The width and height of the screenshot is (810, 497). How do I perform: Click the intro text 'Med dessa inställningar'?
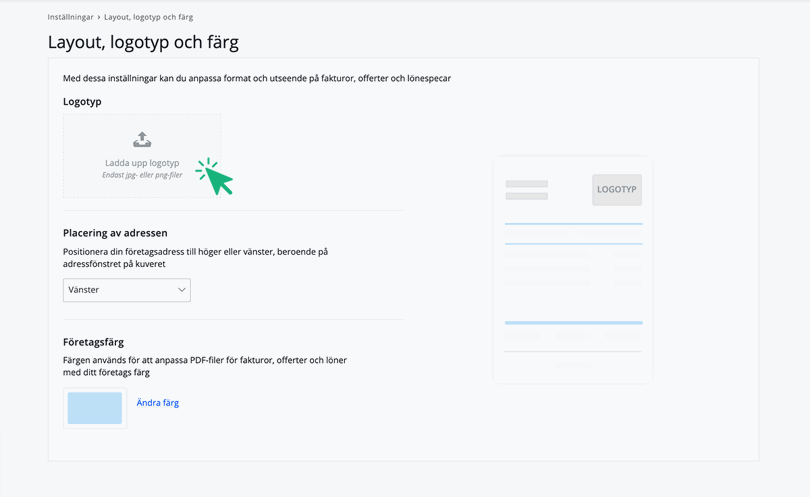pyautogui.click(x=256, y=78)
